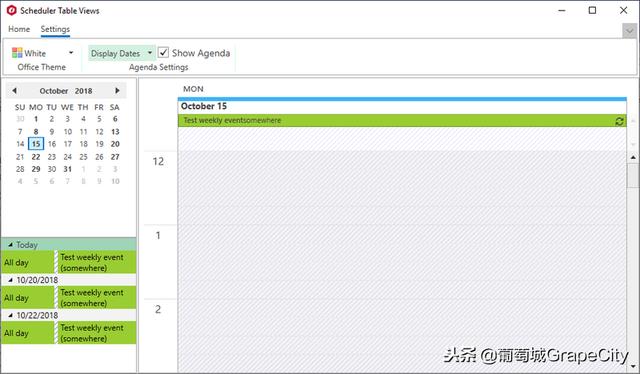Go to previous month in mini calendar
The height and width of the screenshot is (374, 640).
14,91
